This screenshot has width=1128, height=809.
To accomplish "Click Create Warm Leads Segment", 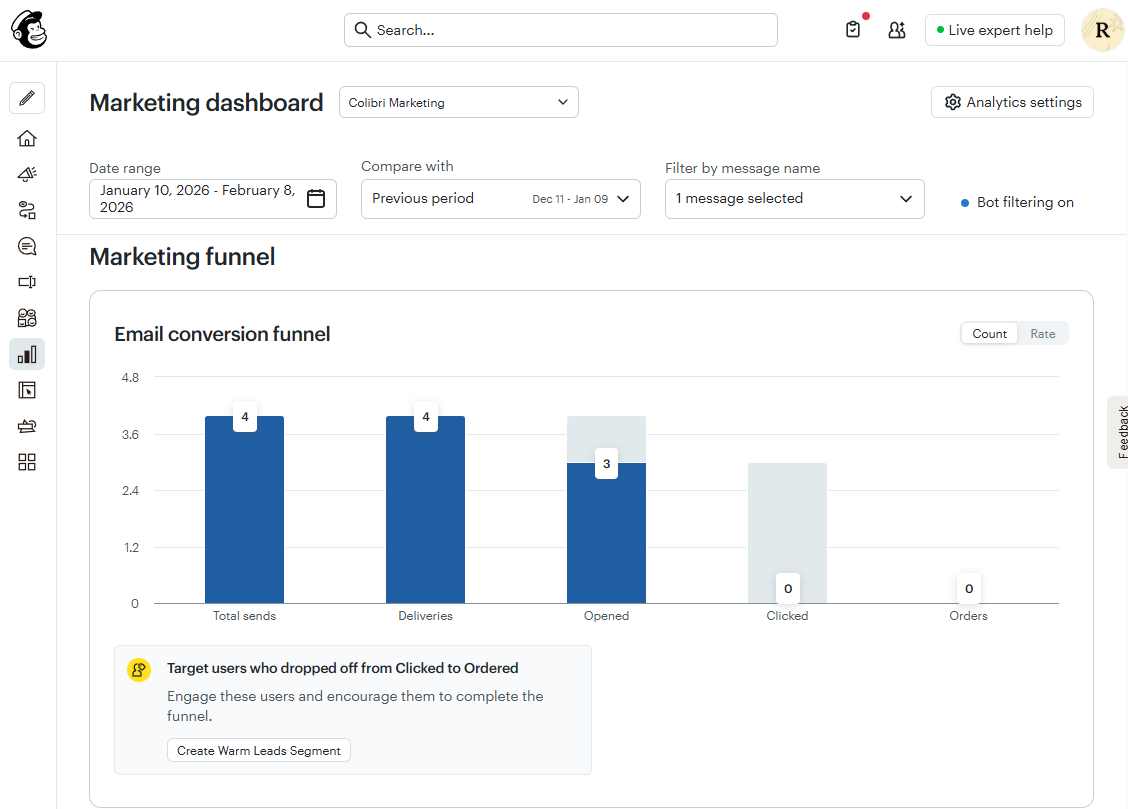I will [x=258, y=749].
